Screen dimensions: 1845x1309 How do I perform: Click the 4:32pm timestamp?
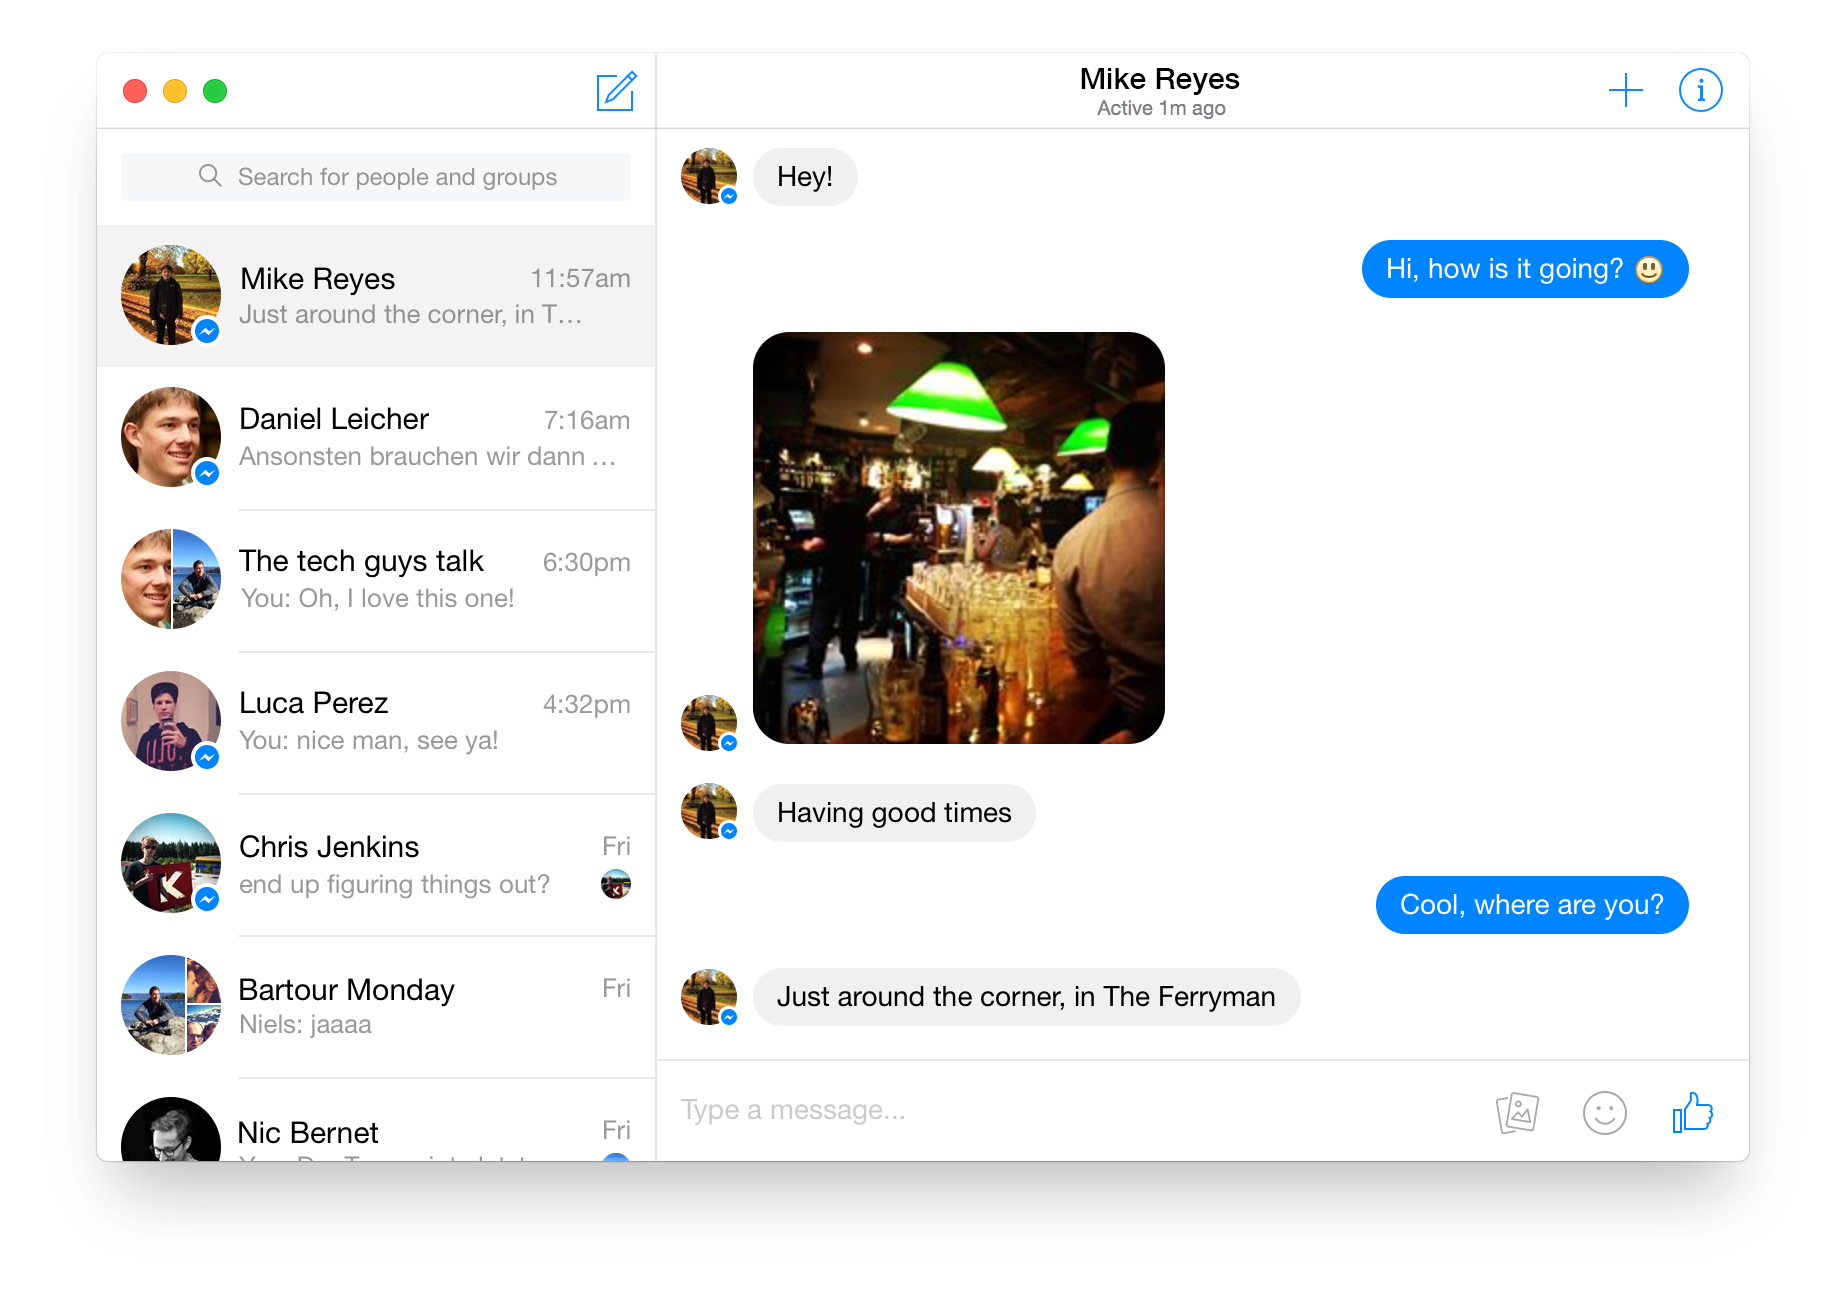587,704
